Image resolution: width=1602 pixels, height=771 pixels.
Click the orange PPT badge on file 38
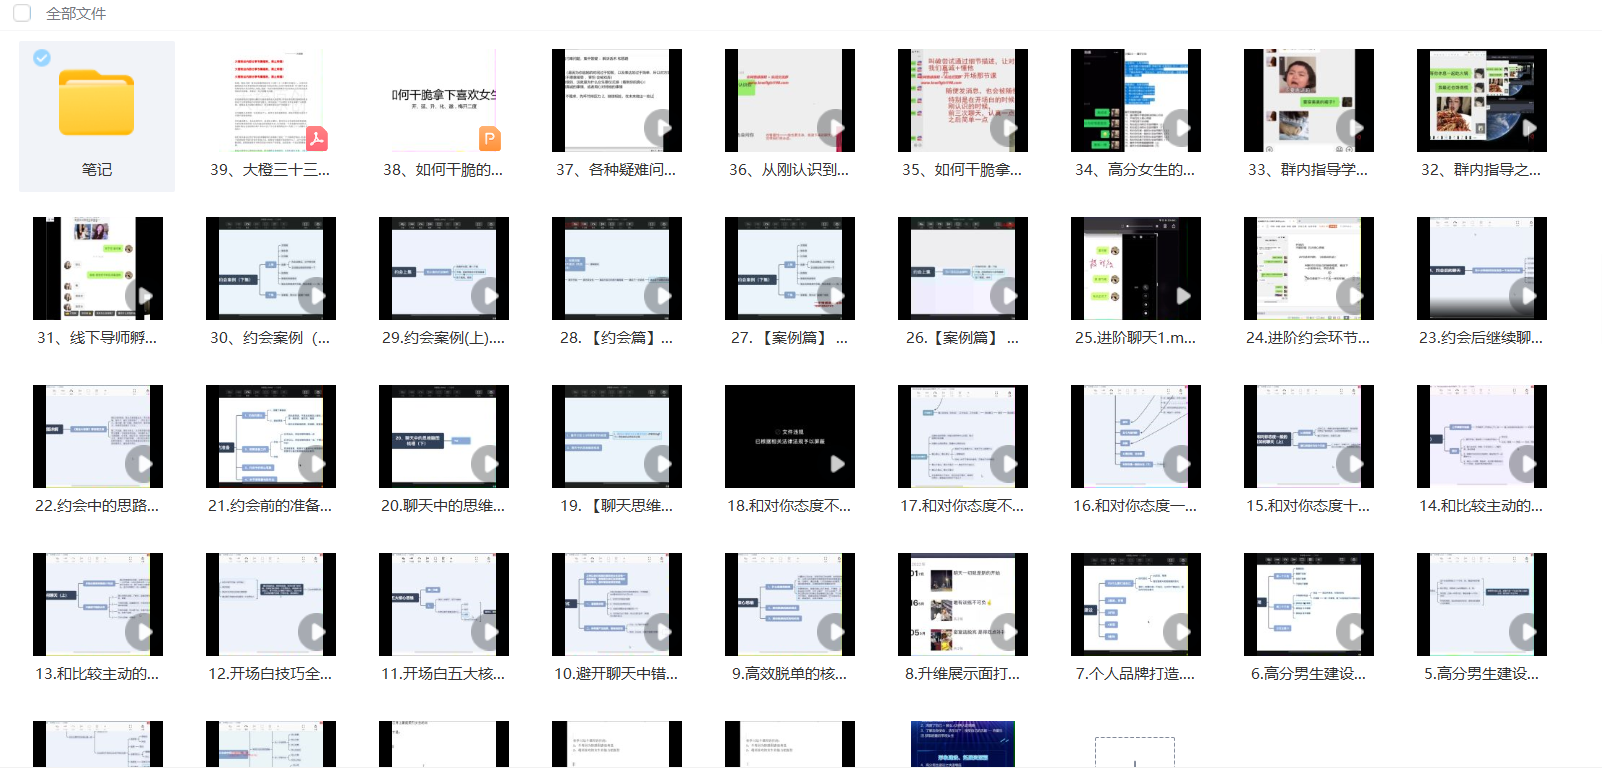490,138
